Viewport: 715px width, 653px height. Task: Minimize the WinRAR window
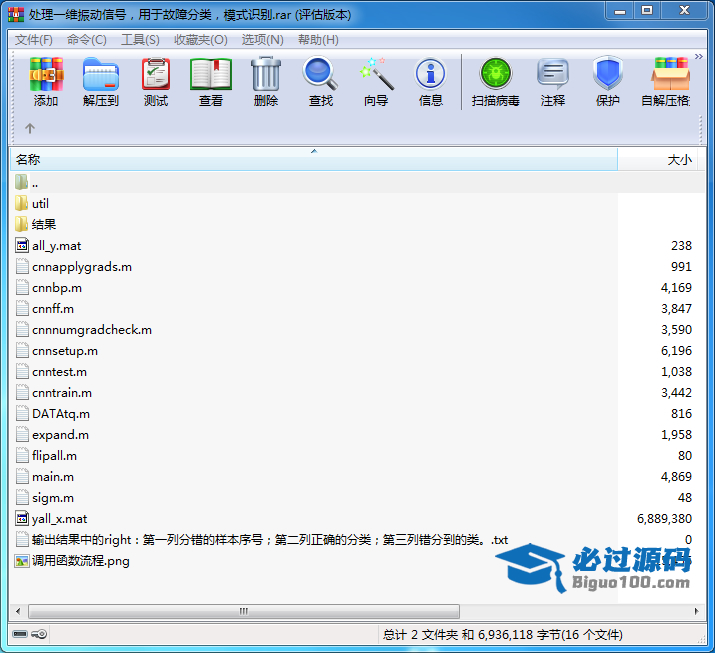(x=620, y=11)
